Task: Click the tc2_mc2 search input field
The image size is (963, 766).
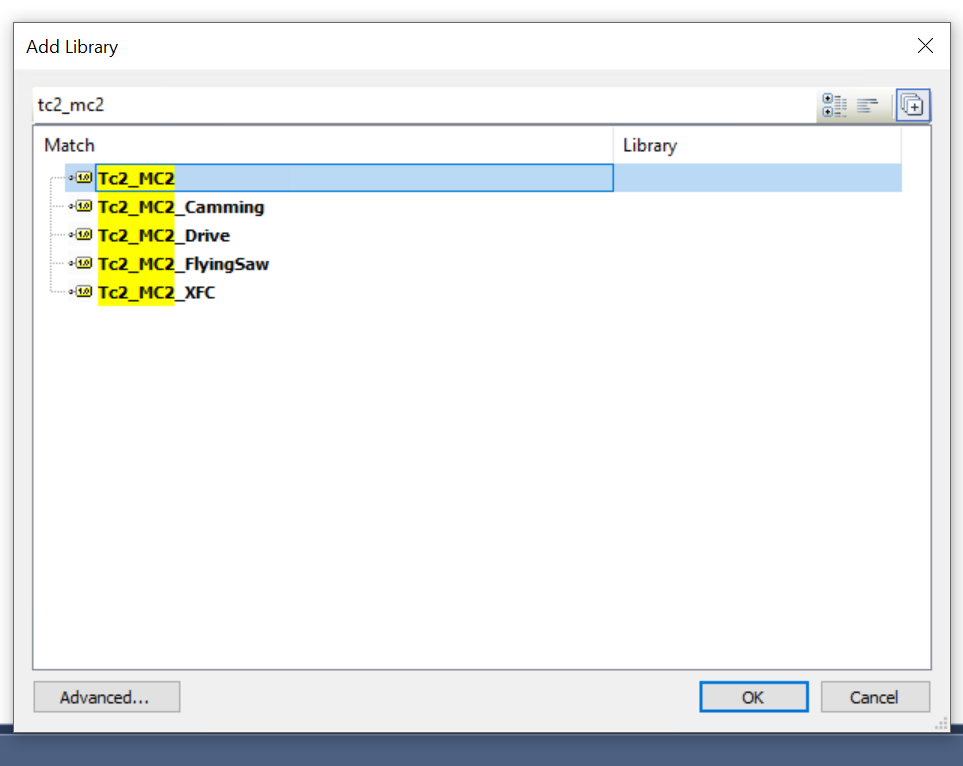Action: point(425,105)
